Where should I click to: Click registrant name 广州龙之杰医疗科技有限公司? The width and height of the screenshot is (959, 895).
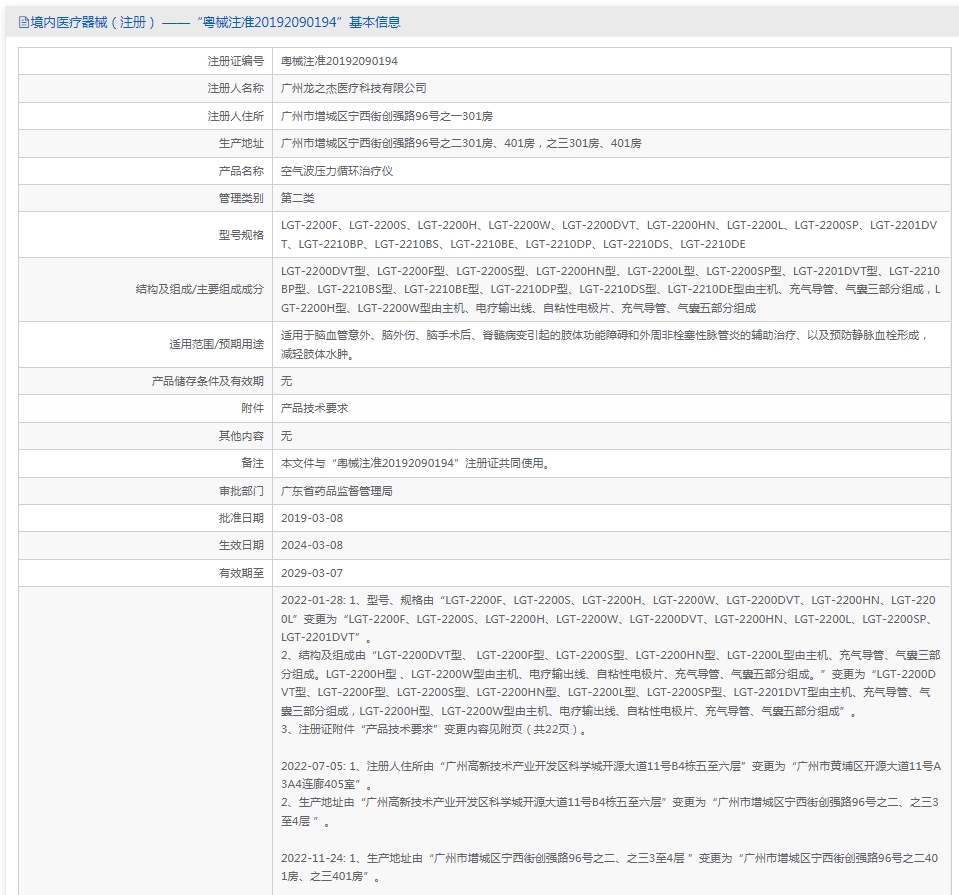(354, 88)
